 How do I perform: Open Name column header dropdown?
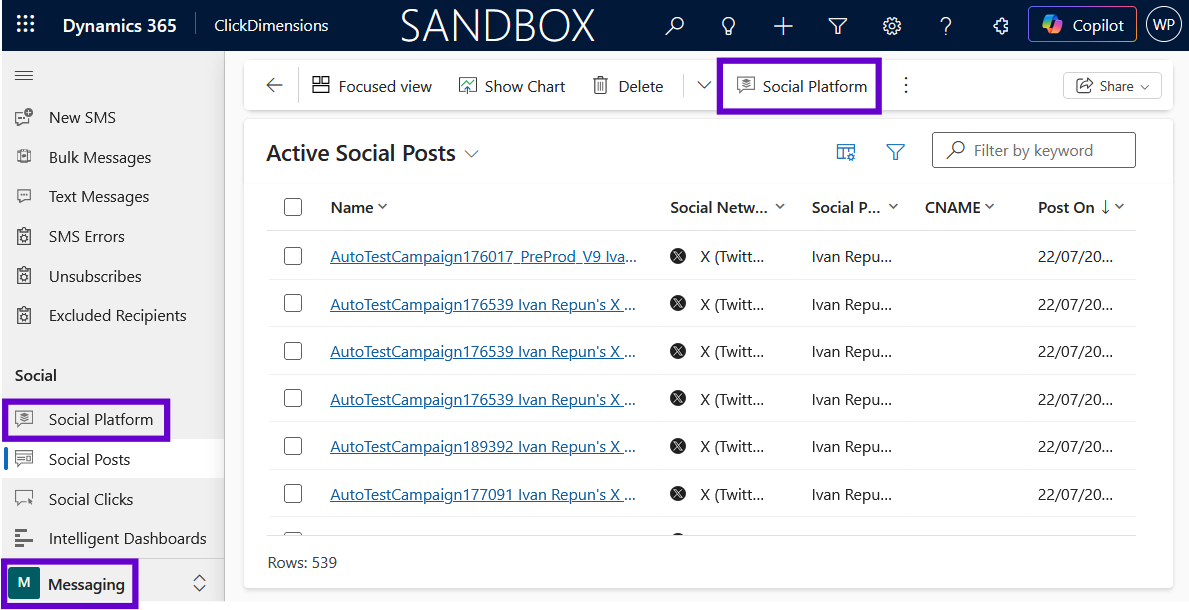click(x=359, y=207)
